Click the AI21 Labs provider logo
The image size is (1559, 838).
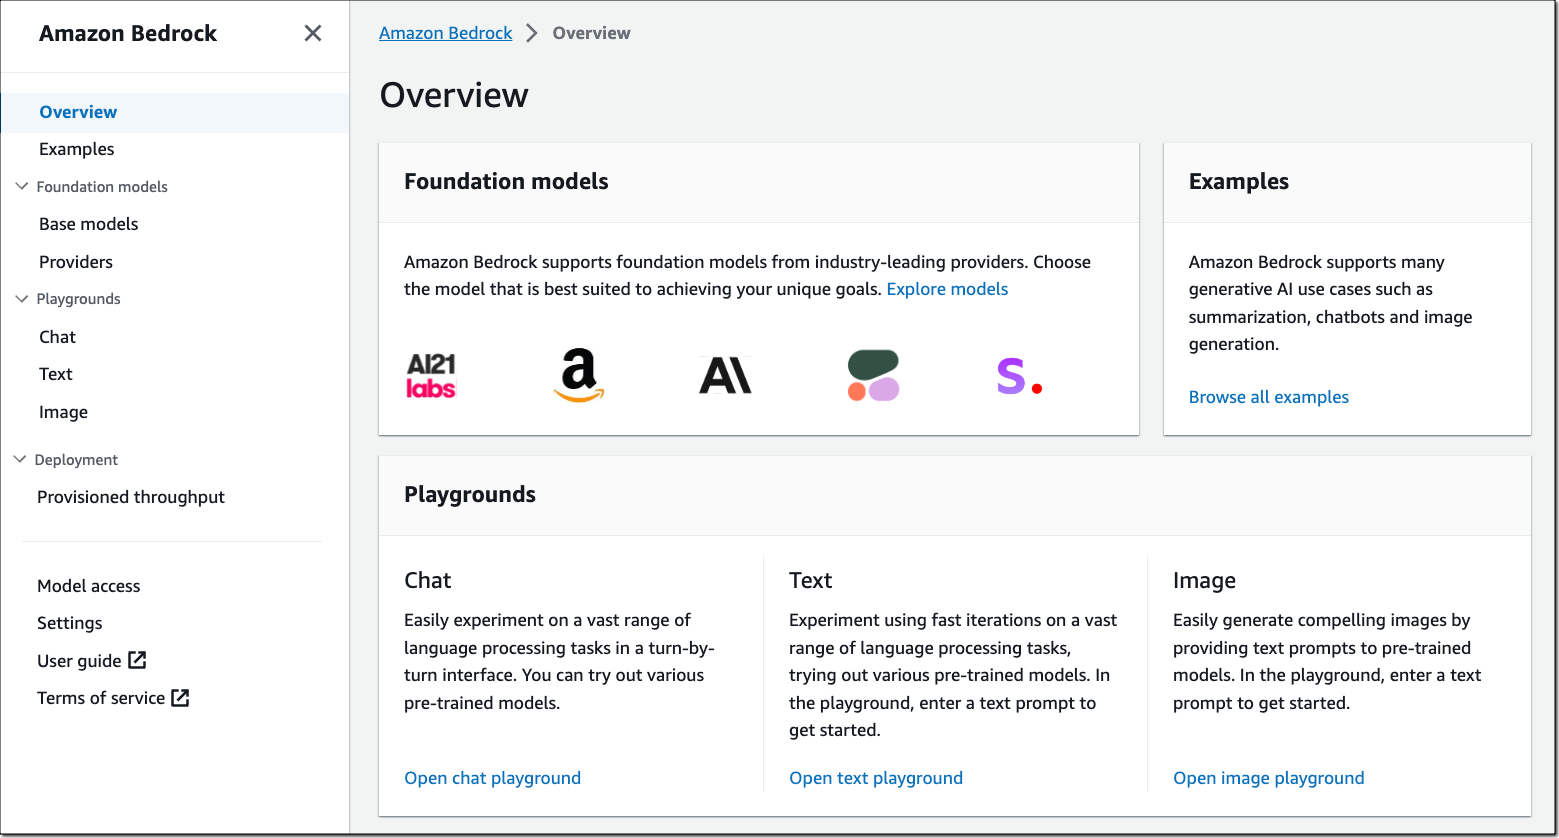coord(431,376)
